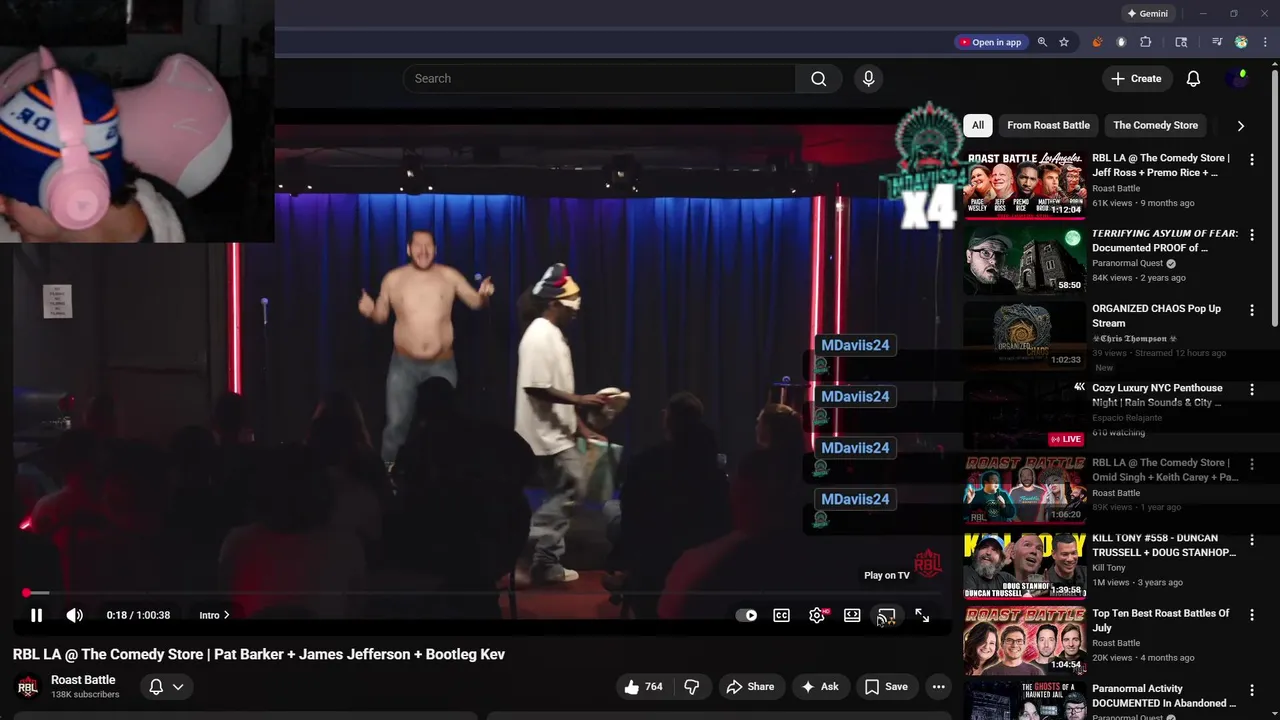Open more options for Jeff Ross video

tap(1251, 159)
